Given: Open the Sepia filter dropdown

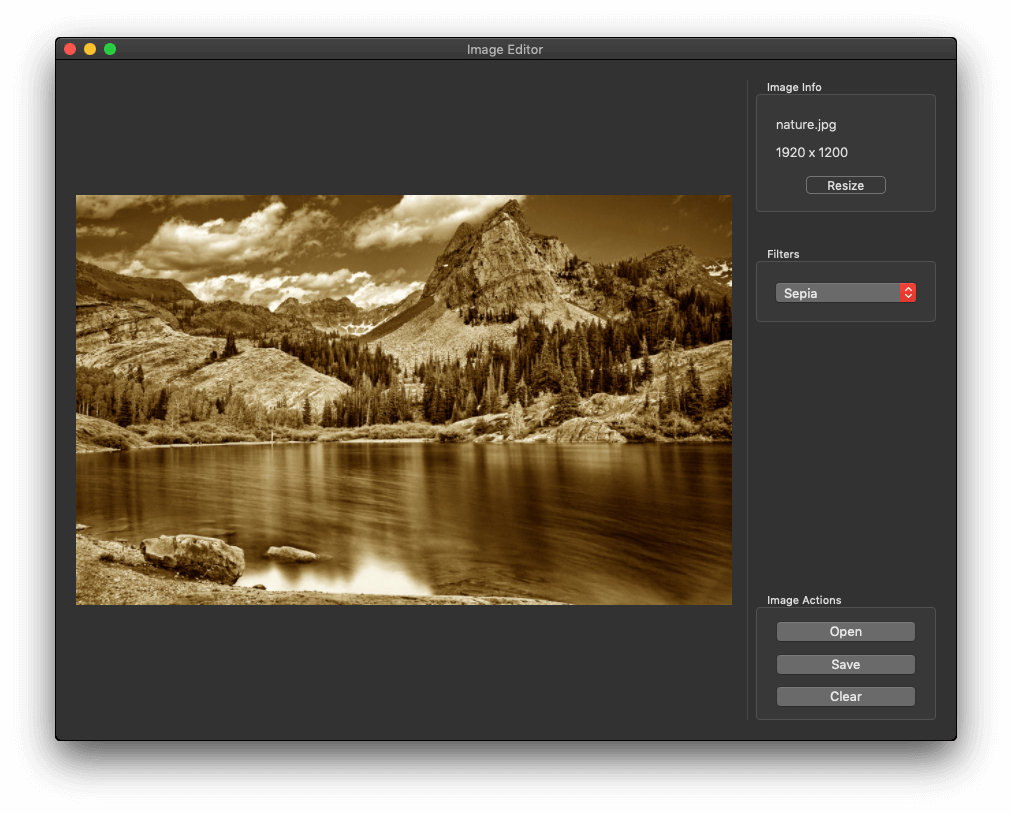Looking at the screenshot, I should (x=838, y=293).
